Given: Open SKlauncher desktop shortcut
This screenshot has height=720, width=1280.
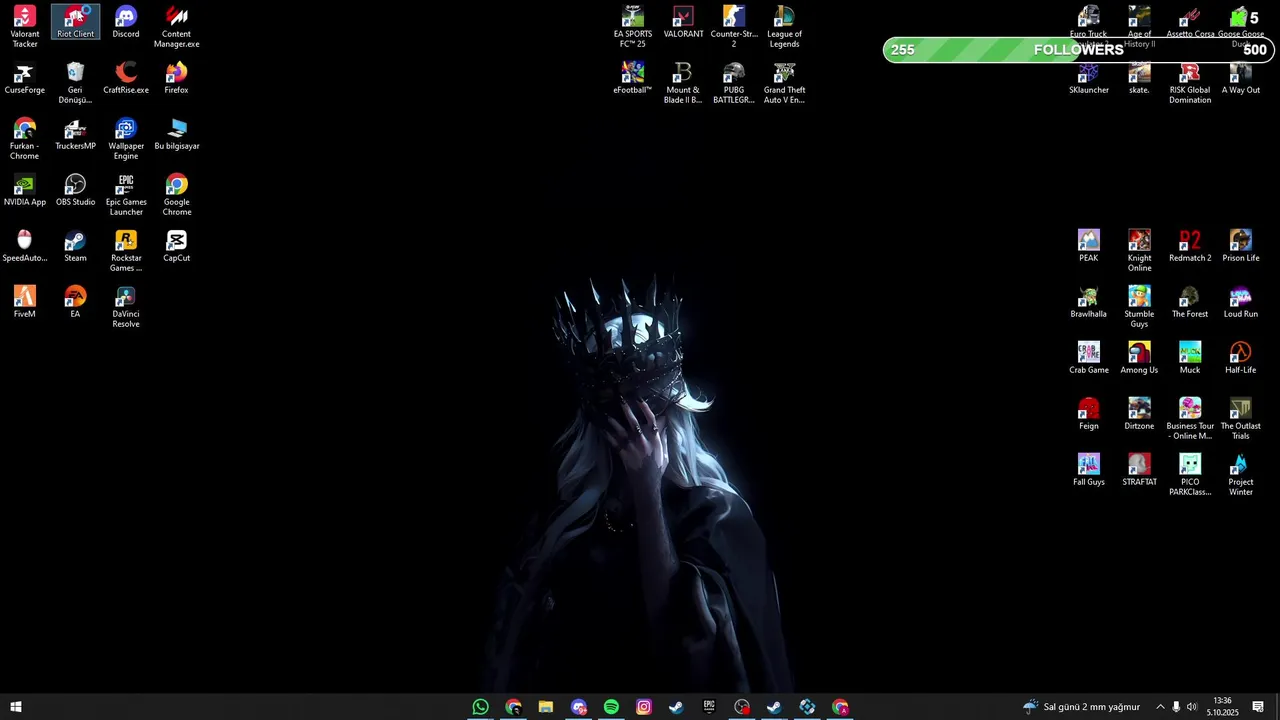Looking at the screenshot, I should click(x=1089, y=78).
